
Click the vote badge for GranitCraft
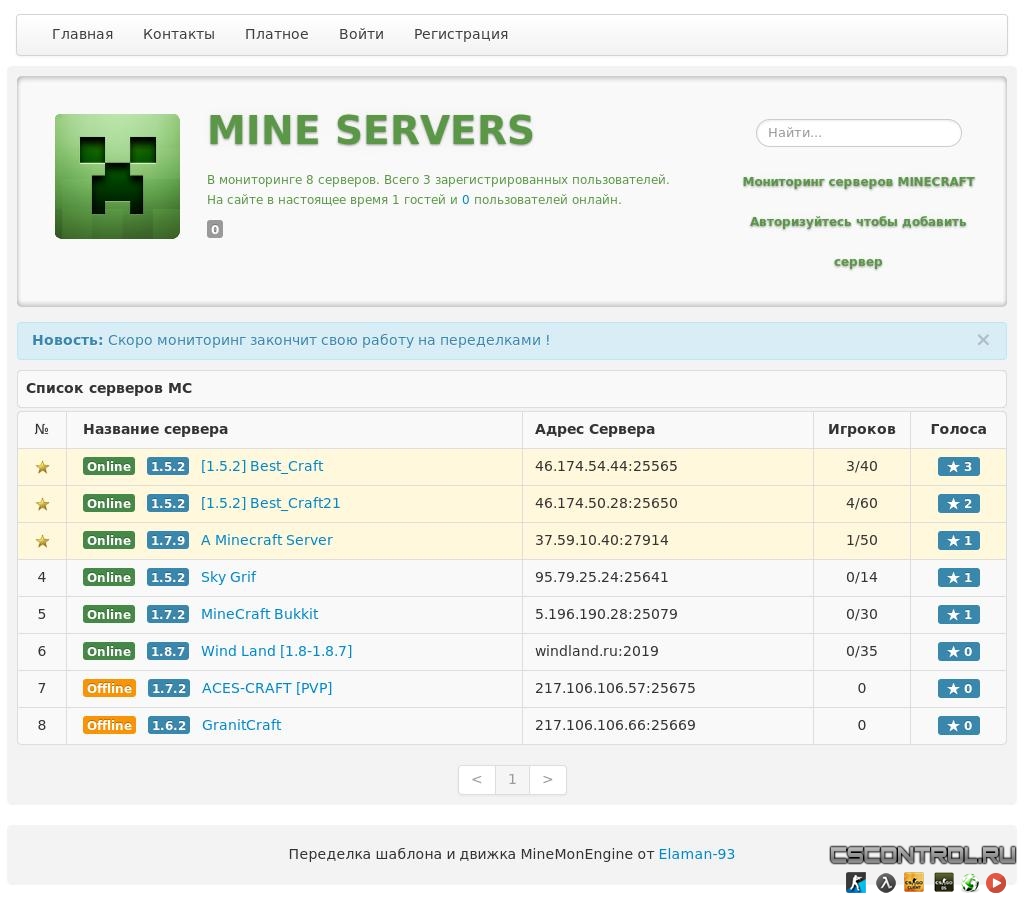coord(958,726)
